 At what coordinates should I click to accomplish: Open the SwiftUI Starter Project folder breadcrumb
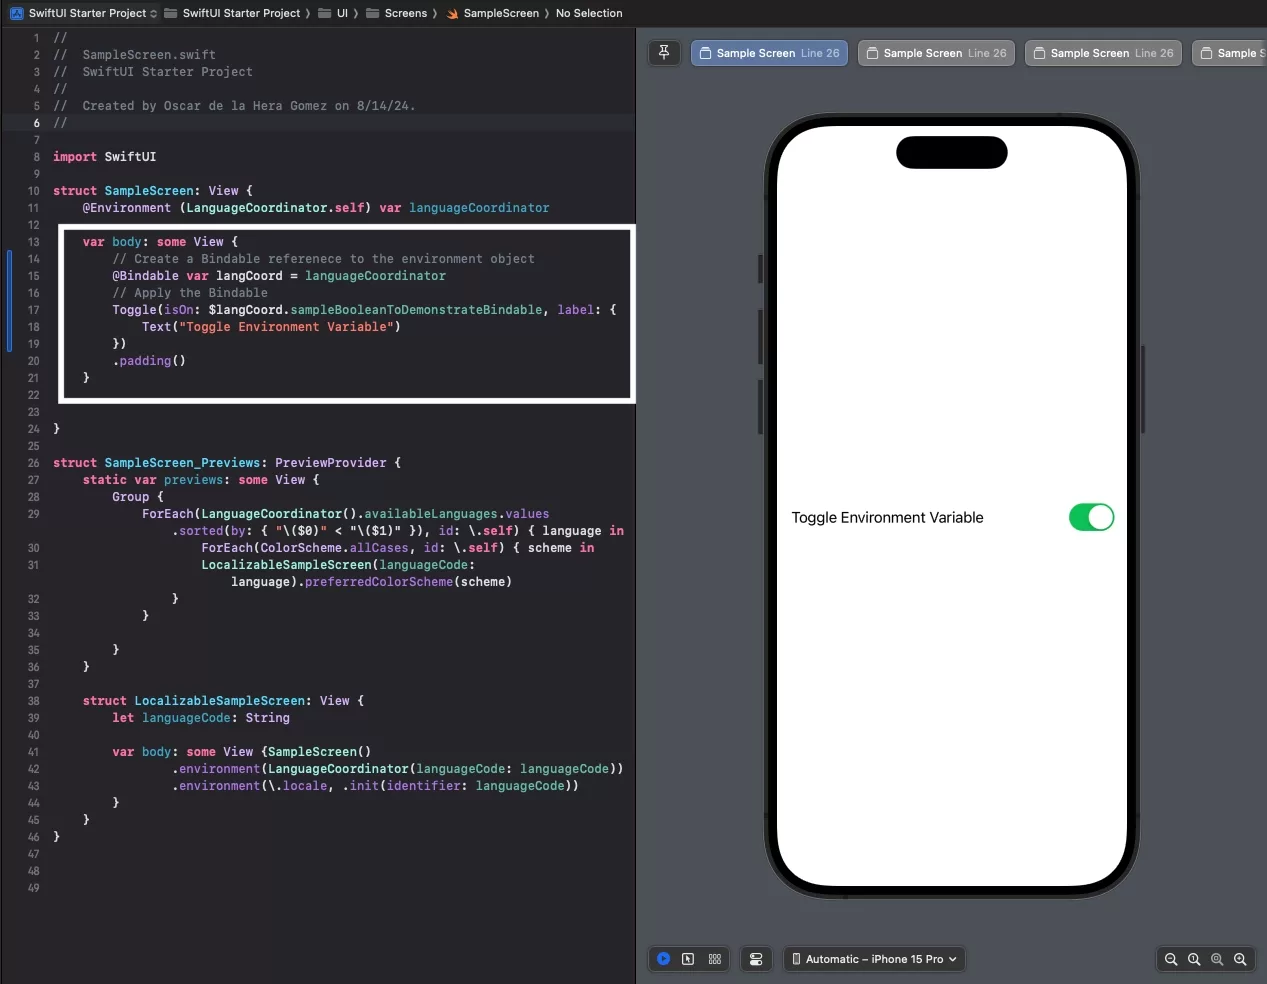pyautogui.click(x=232, y=13)
